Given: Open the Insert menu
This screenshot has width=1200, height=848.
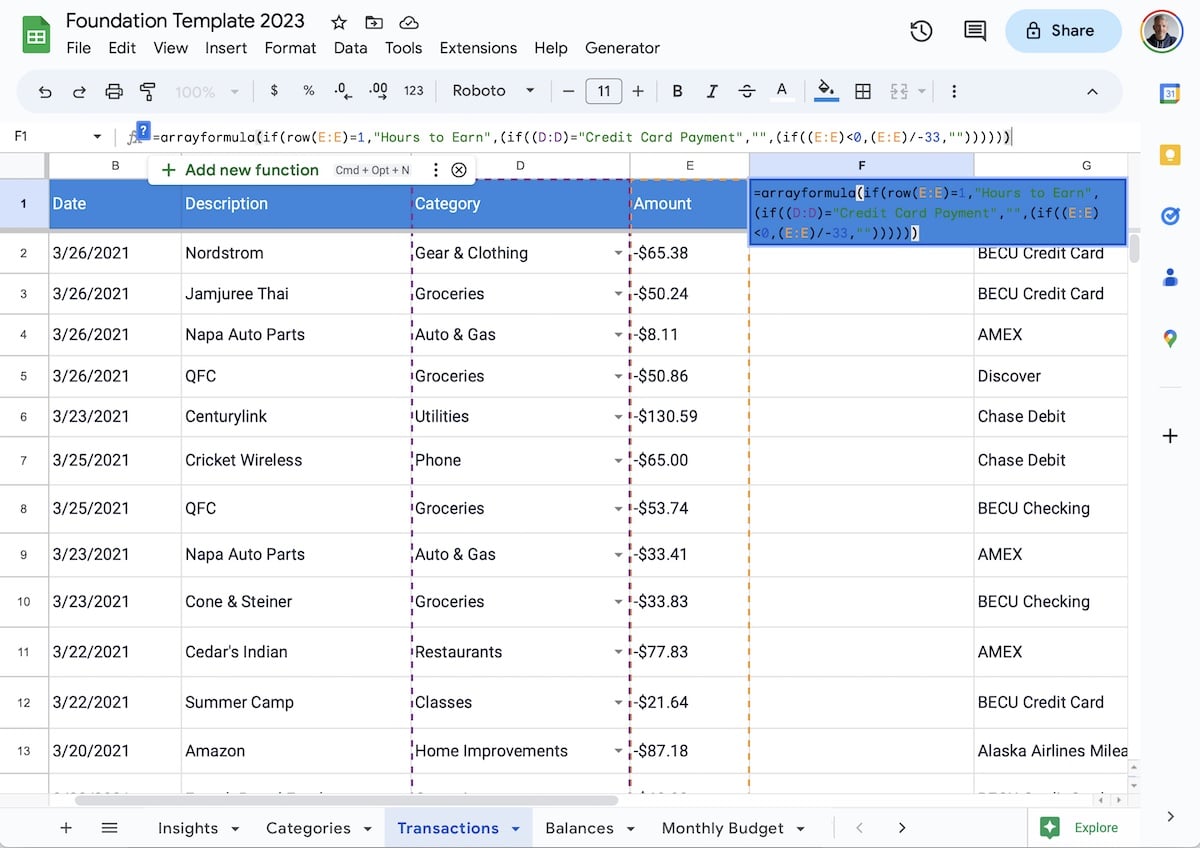Looking at the screenshot, I should 226,48.
